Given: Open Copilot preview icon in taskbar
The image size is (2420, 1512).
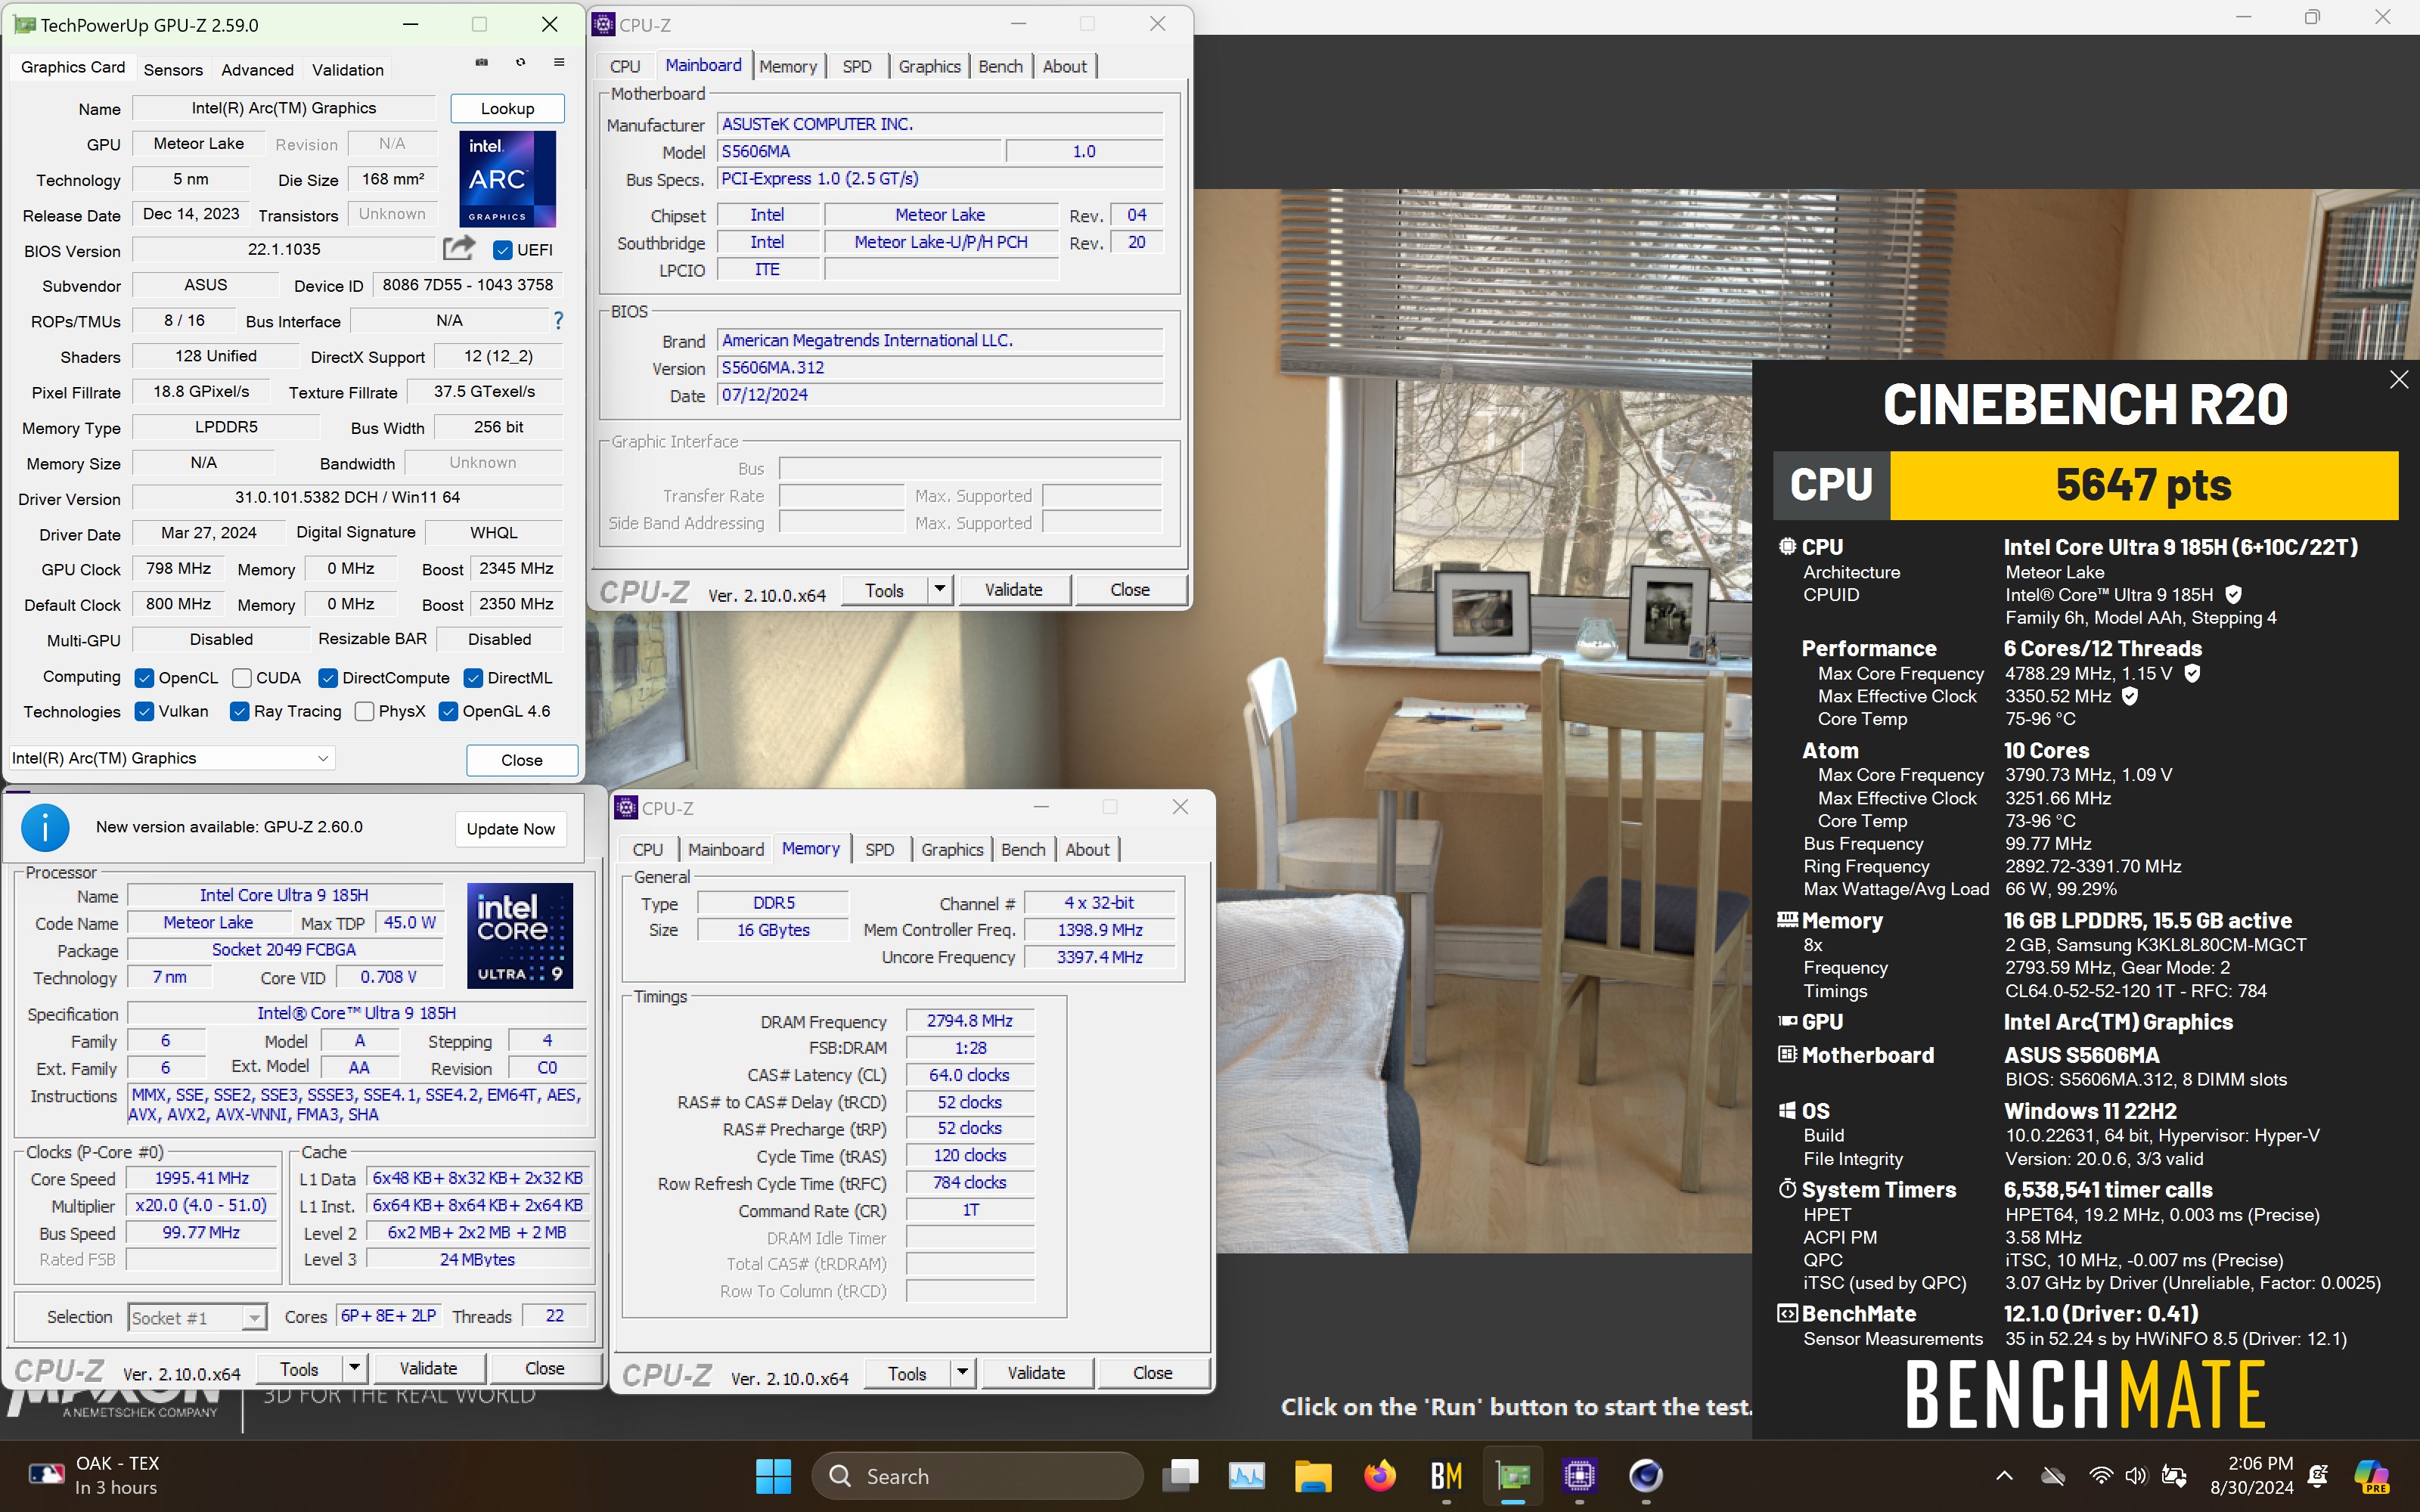Looking at the screenshot, I should pyautogui.click(x=2371, y=1476).
